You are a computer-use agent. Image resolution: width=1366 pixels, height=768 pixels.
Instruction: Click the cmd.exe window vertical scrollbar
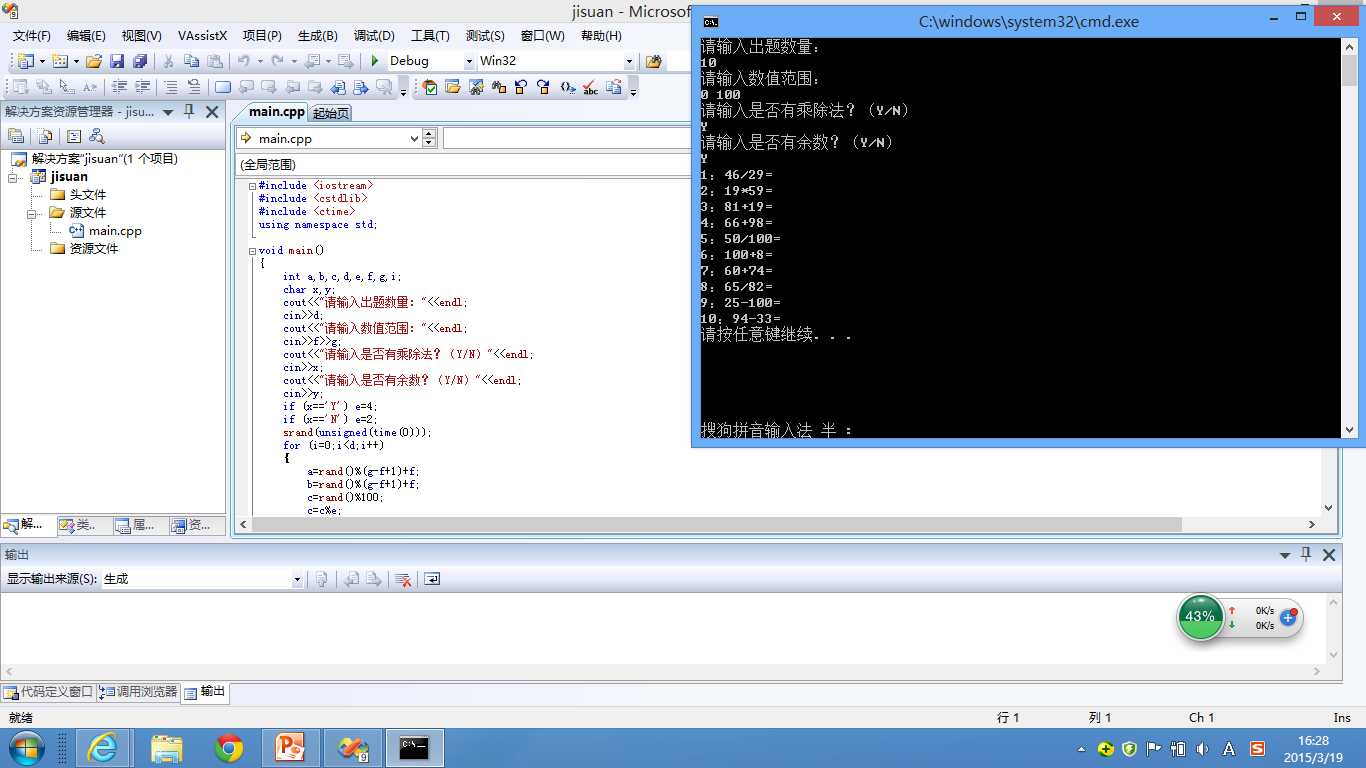(x=1350, y=238)
